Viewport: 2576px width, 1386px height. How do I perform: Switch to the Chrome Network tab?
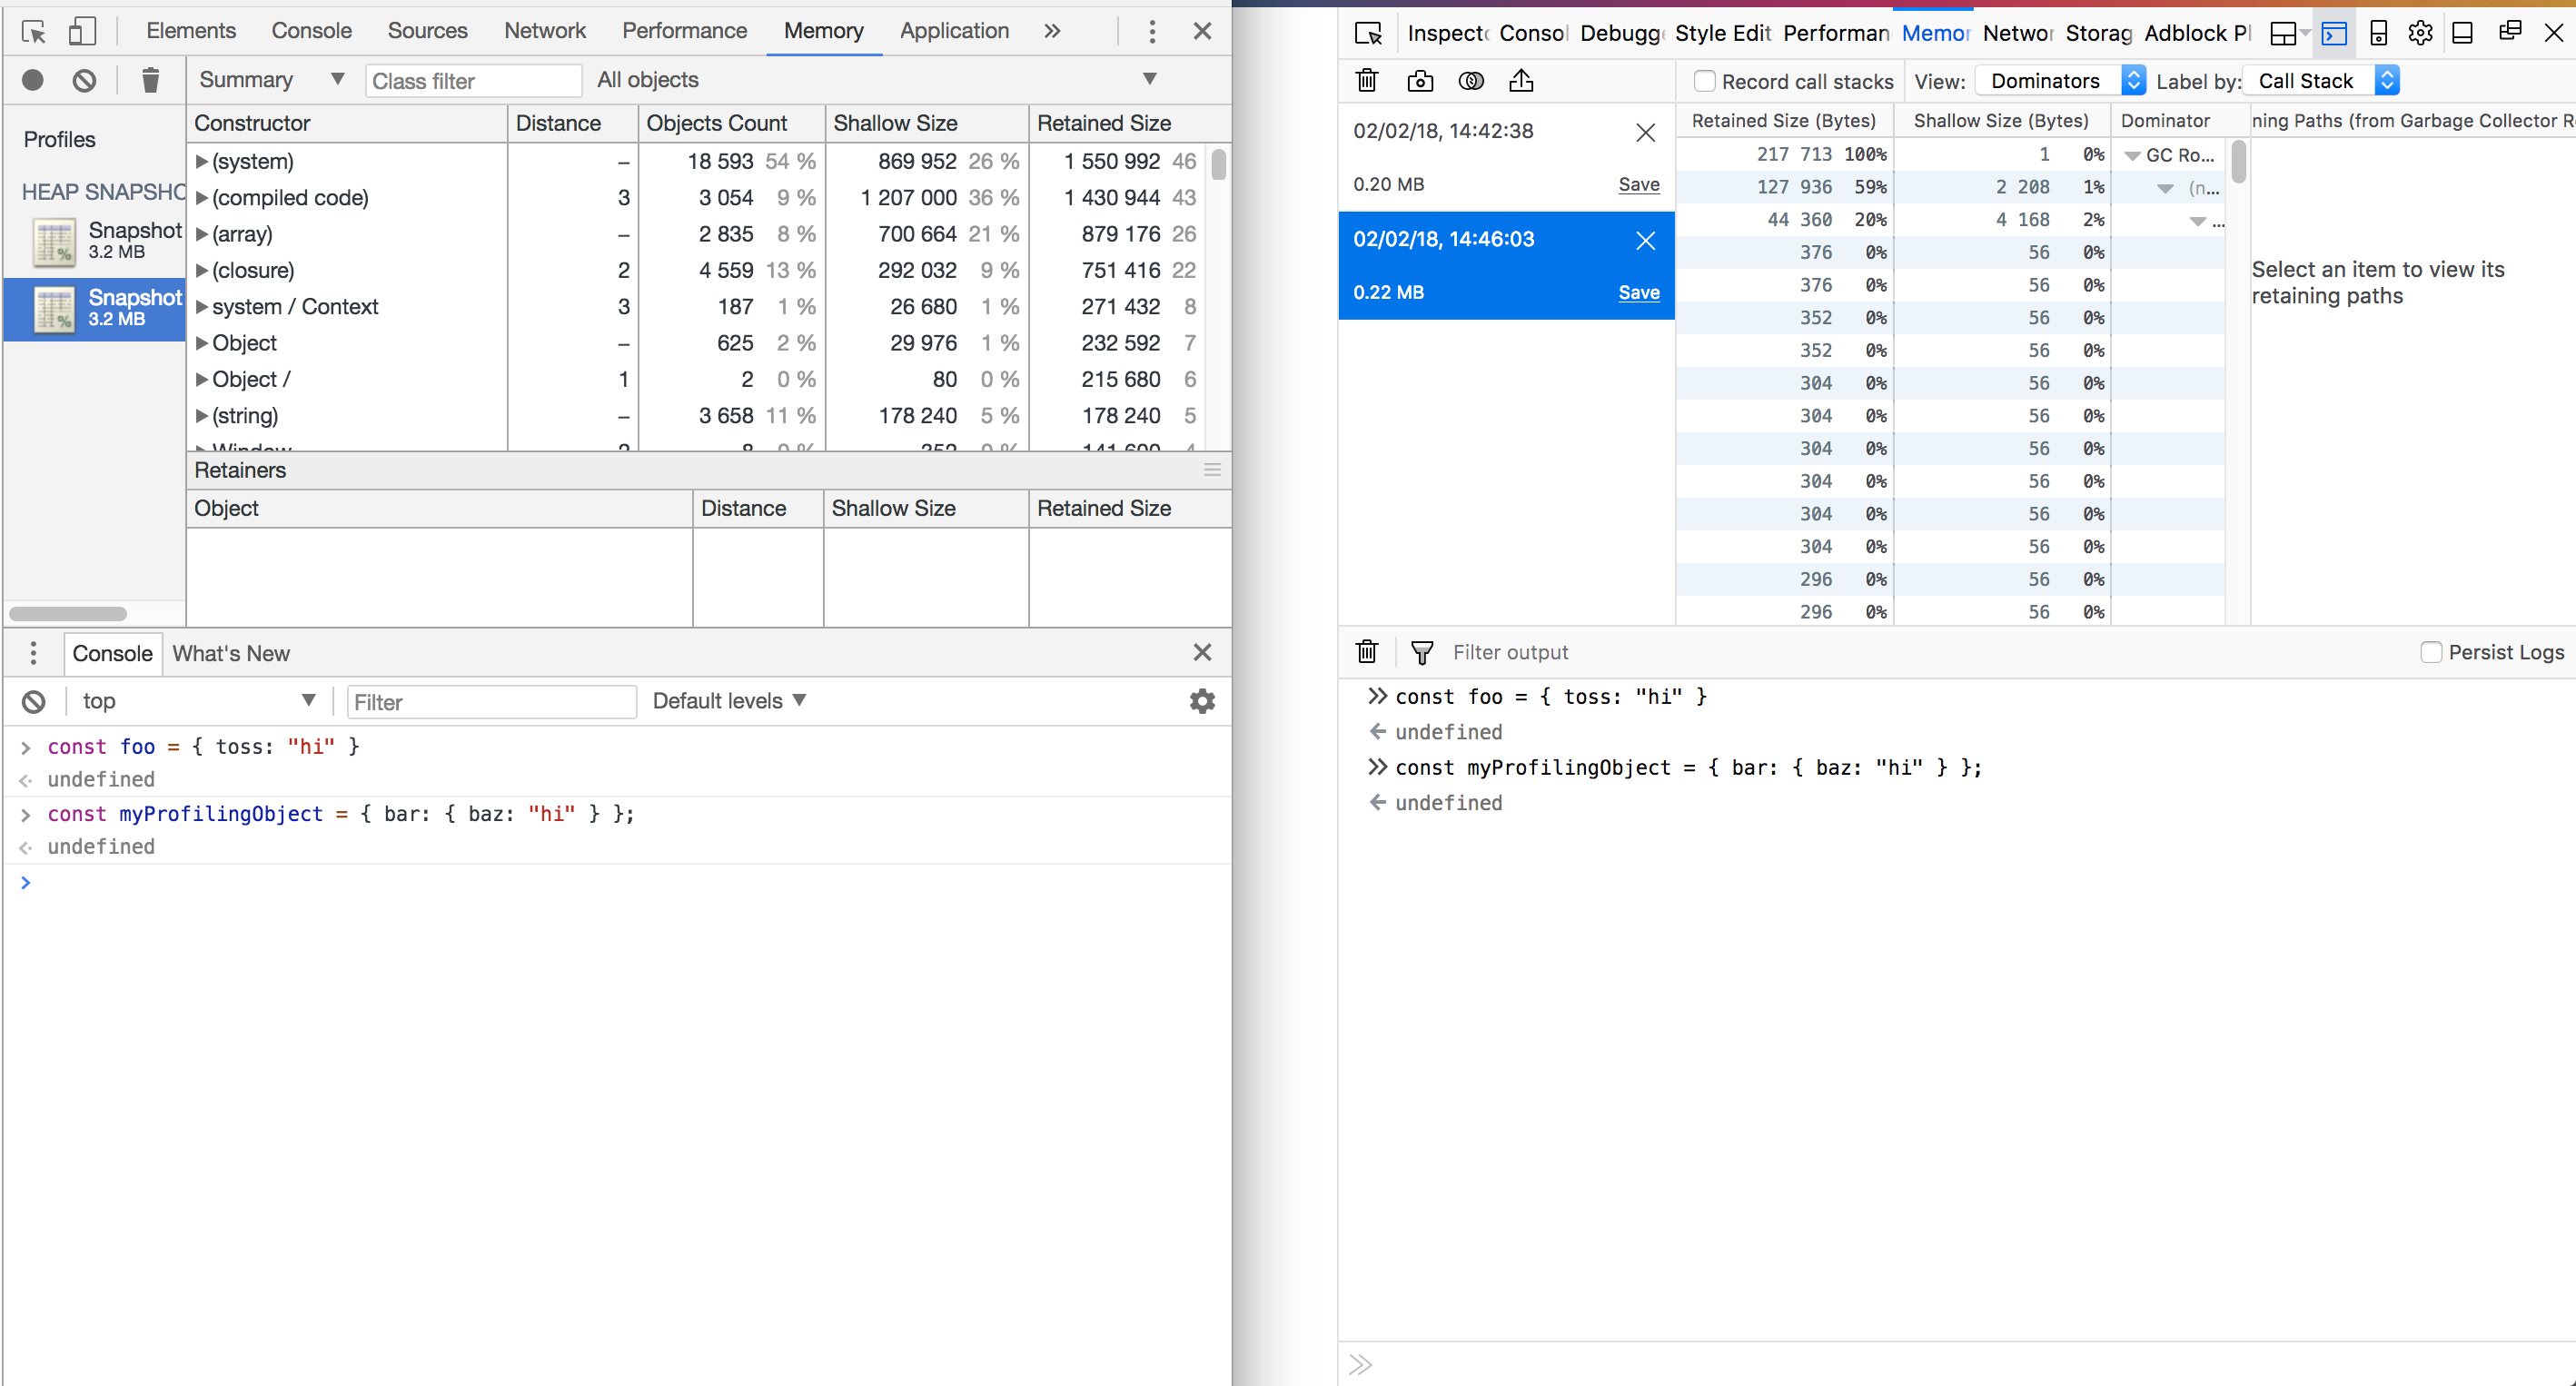coord(544,31)
